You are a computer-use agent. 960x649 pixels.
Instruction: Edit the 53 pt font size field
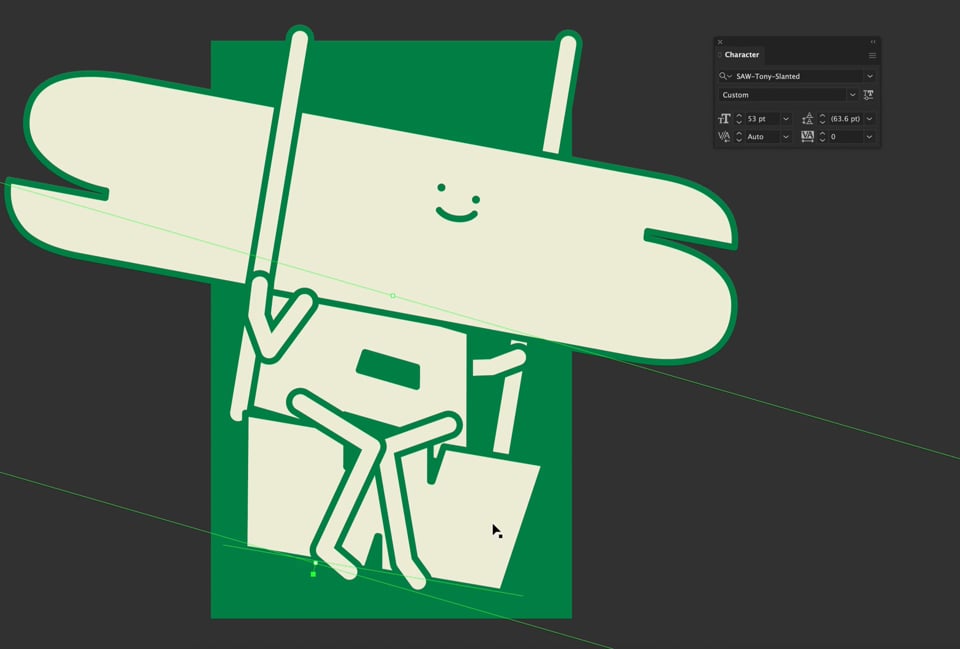tap(762, 119)
